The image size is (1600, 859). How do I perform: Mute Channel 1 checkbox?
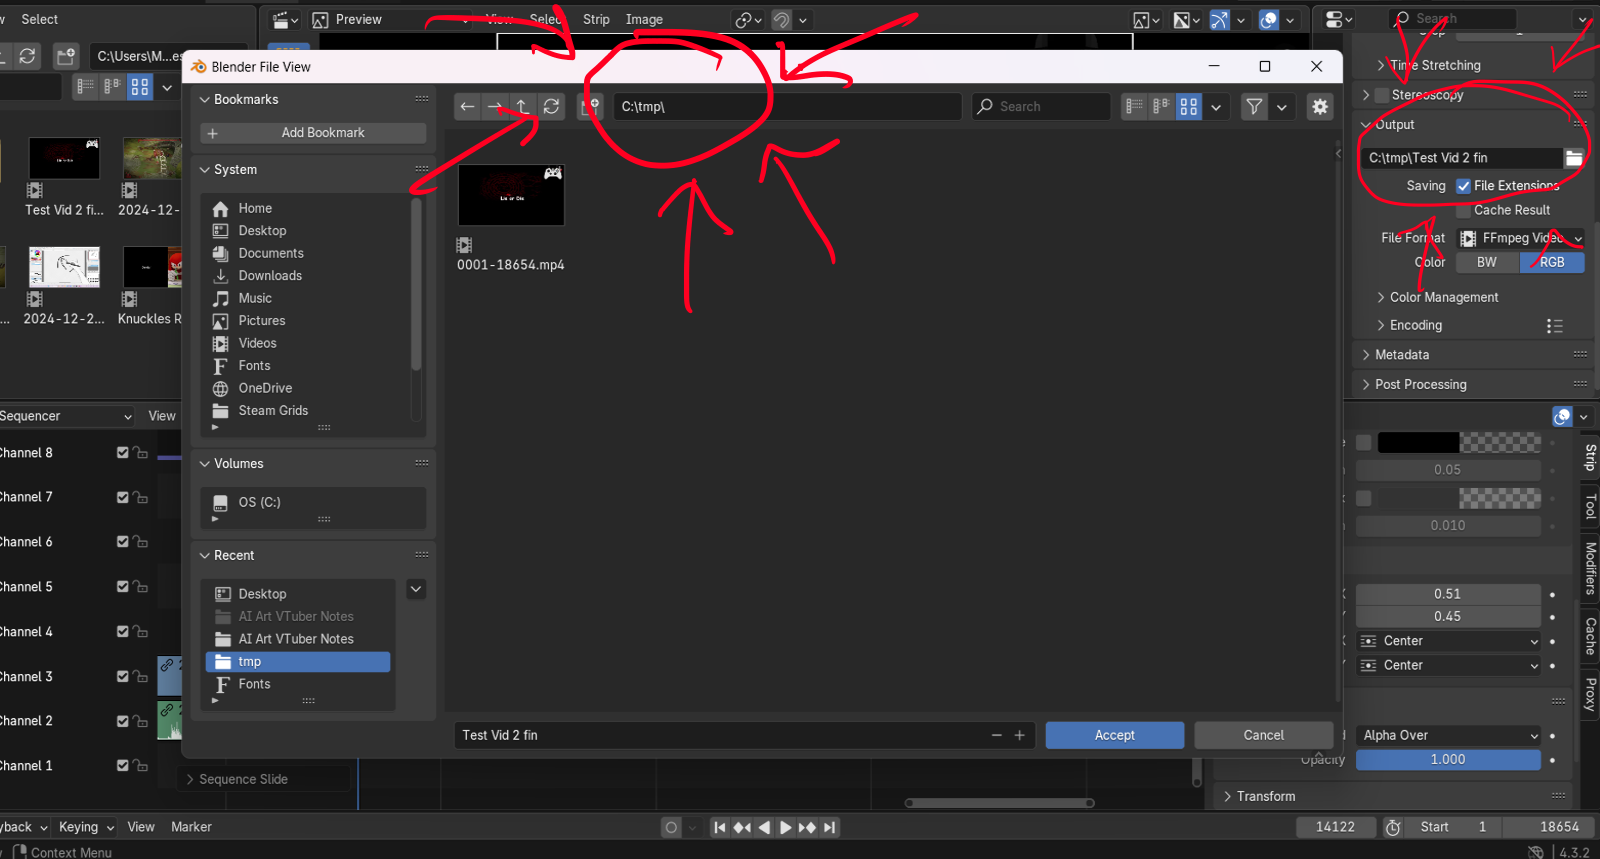[123, 766]
